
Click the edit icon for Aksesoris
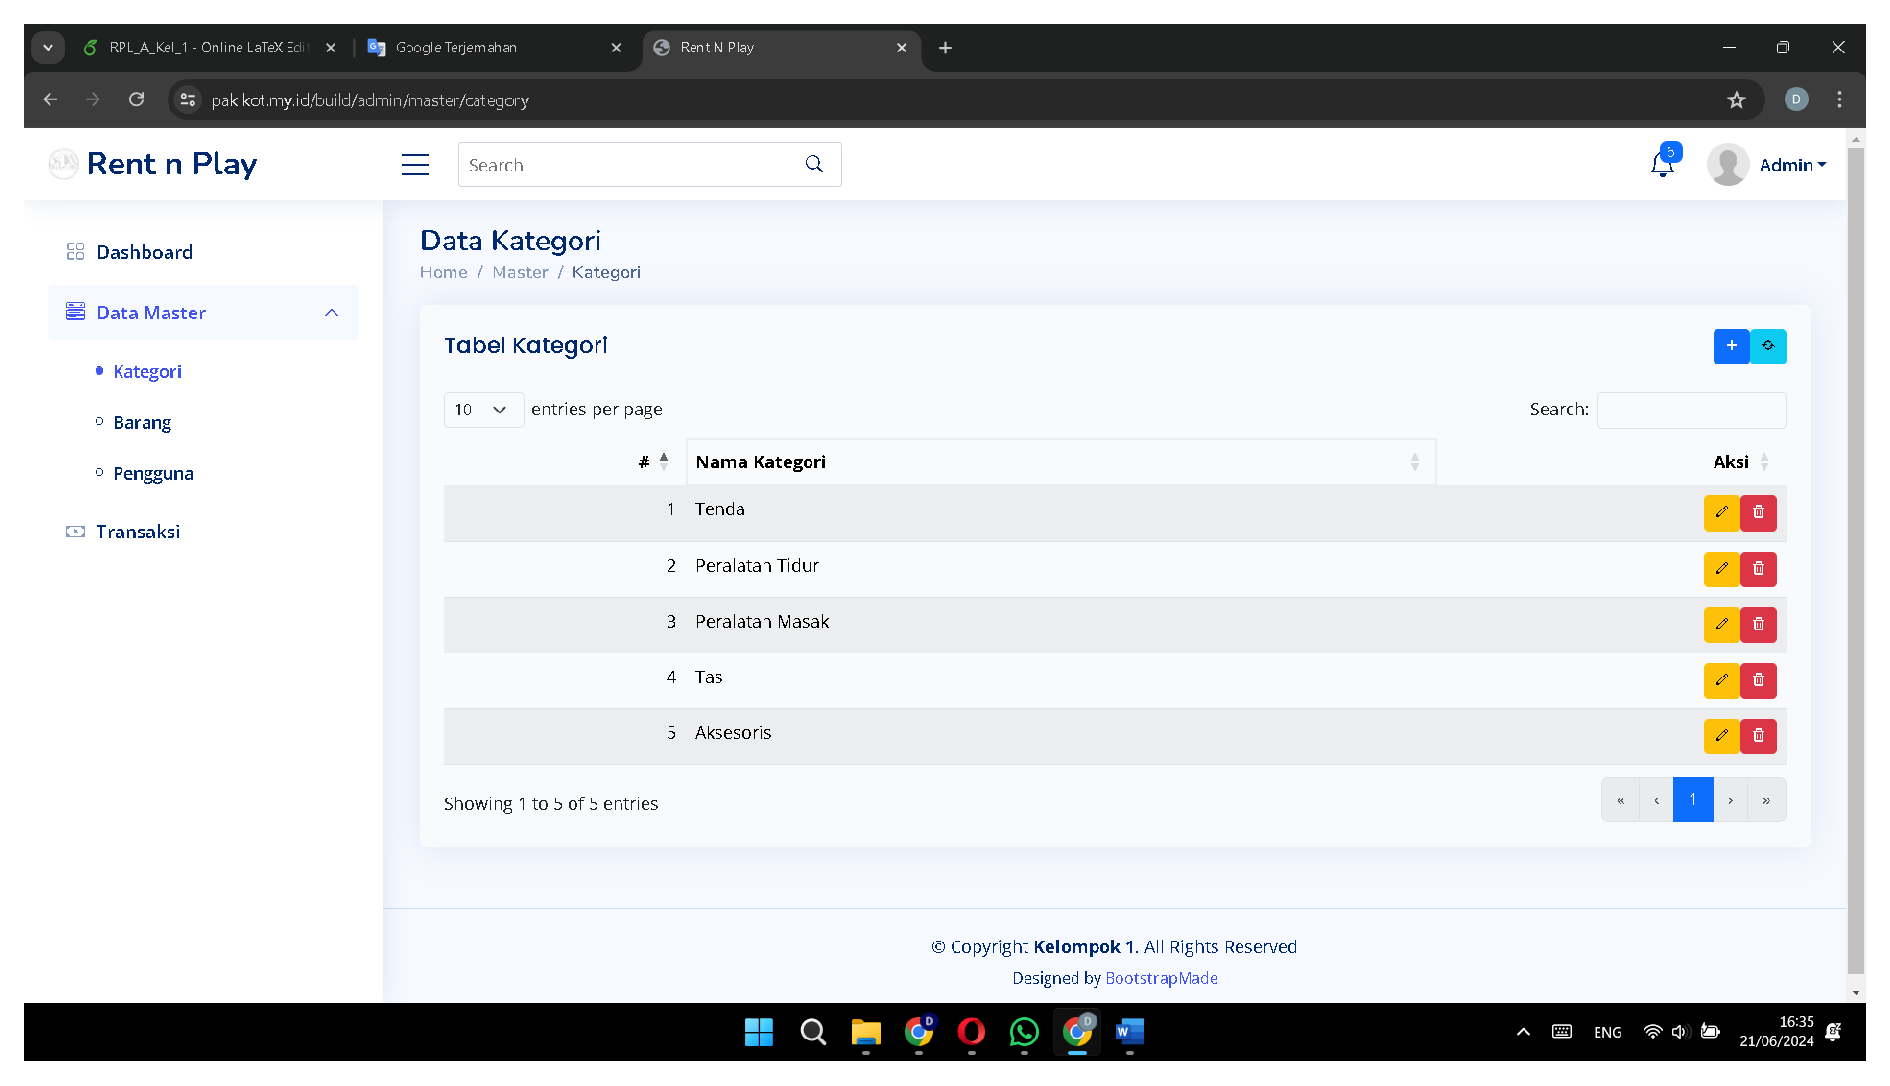click(x=1721, y=736)
